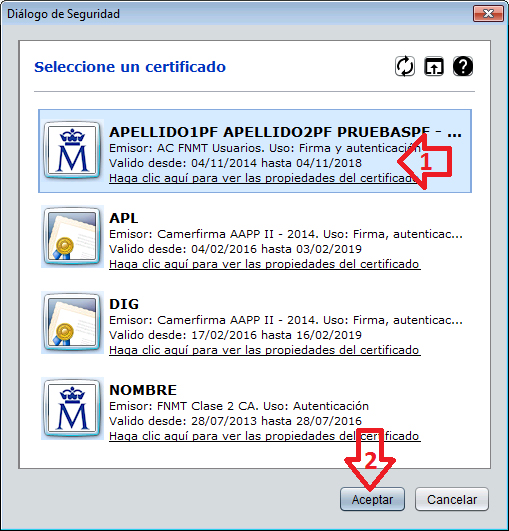
Task: Click the DIG certificate title
Action: pyautogui.click(x=124, y=304)
